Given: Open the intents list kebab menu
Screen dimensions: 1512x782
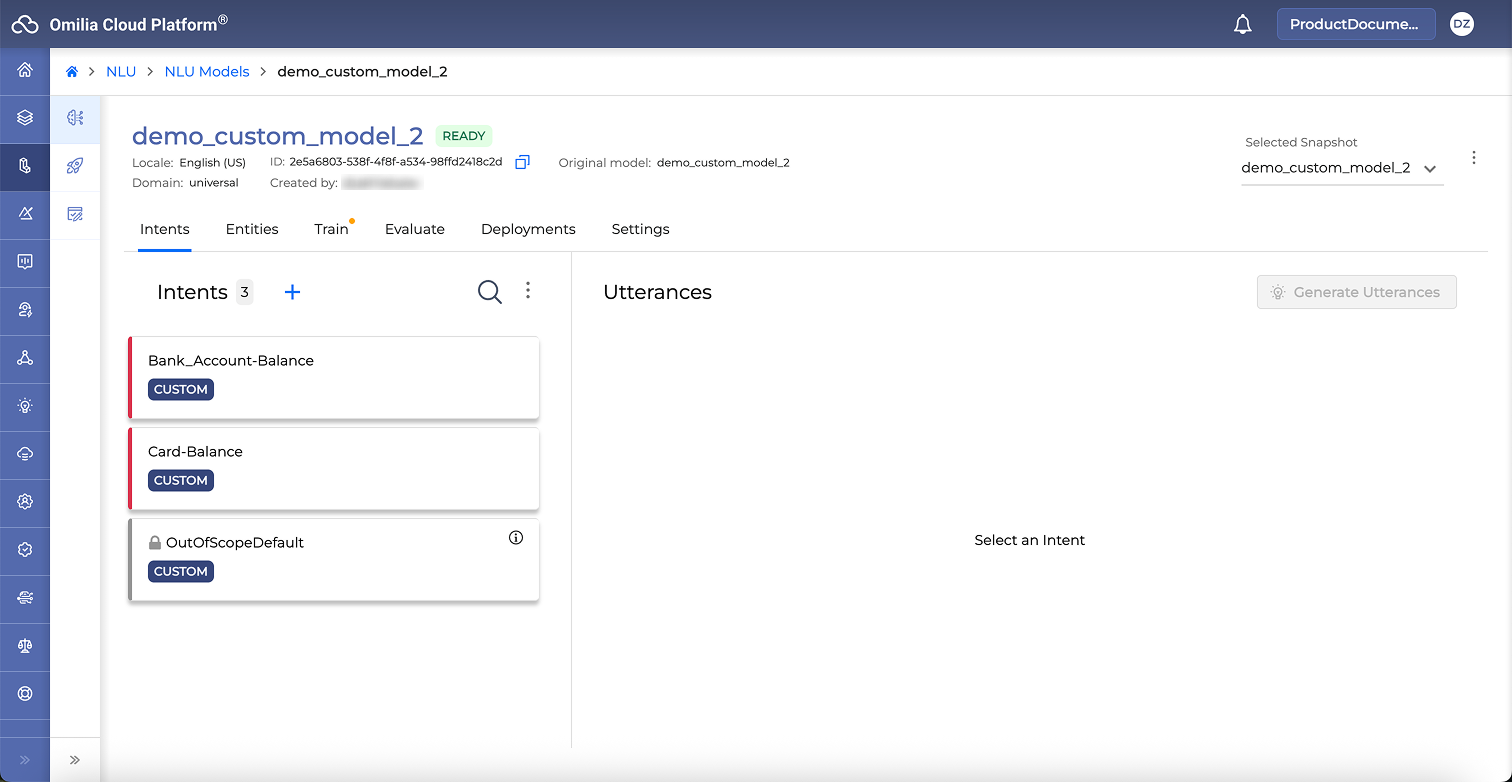Looking at the screenshot, I should tap(528, 291).
